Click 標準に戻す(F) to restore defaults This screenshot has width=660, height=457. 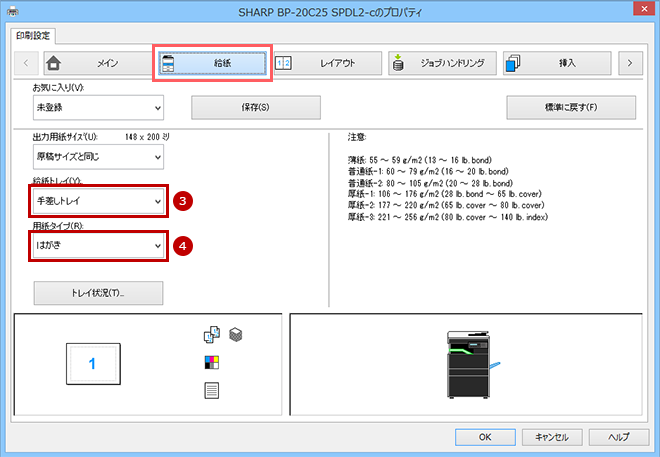coord(571,108)
